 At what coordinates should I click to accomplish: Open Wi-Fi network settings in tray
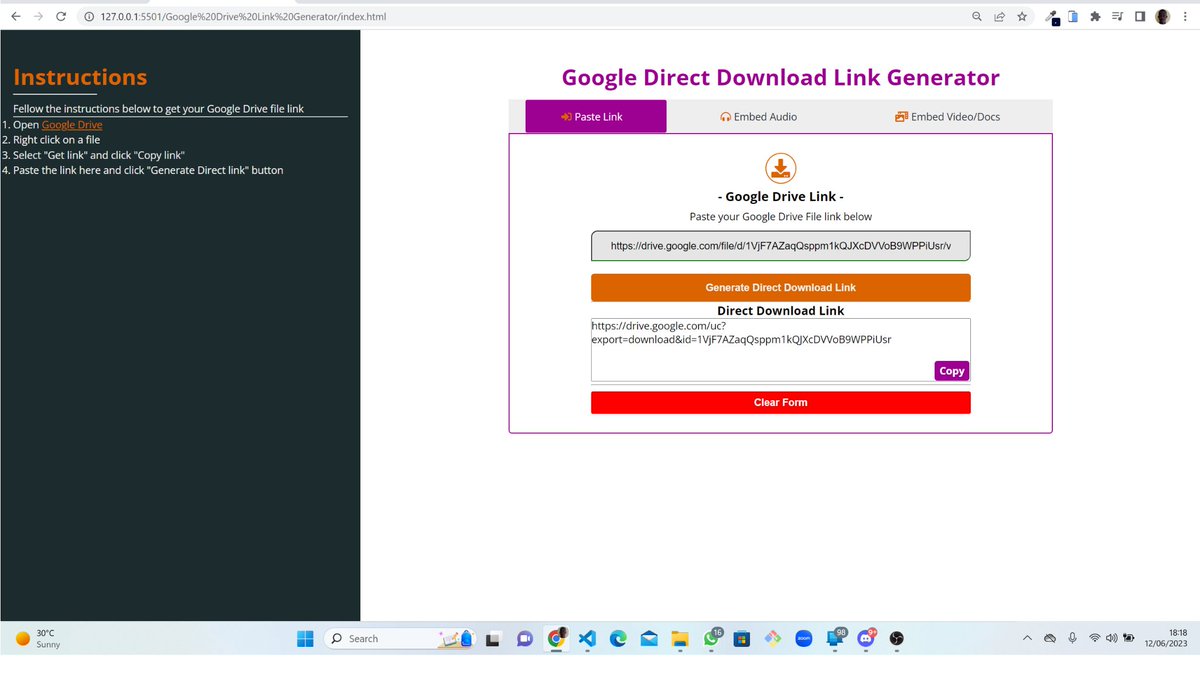click(1095, 638)
